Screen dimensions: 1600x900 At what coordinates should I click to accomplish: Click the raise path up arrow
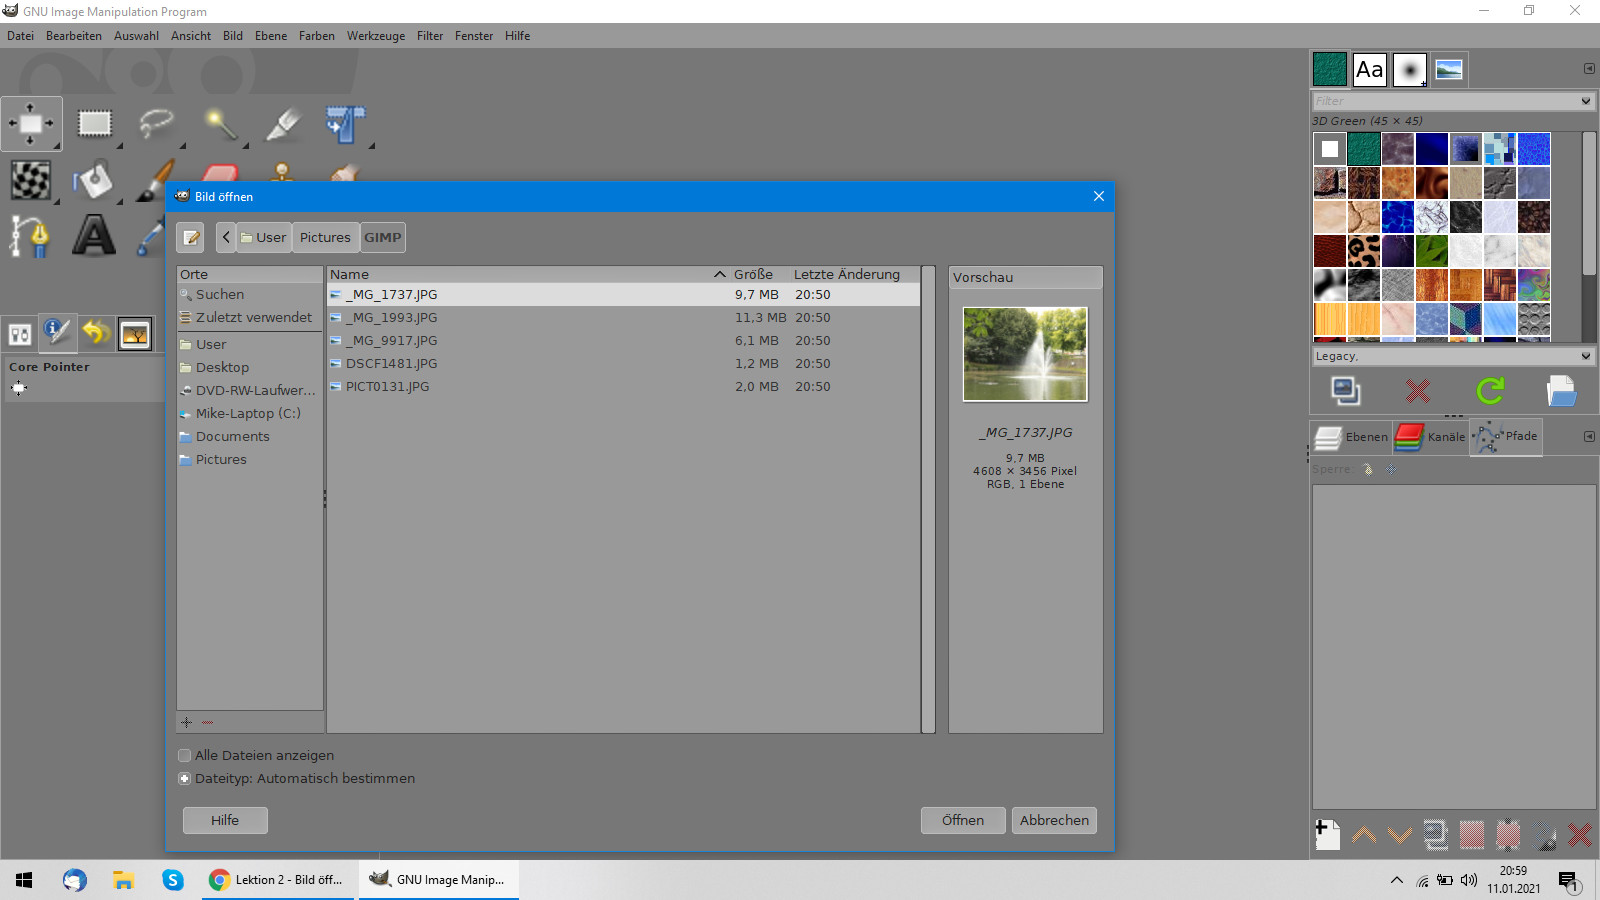point(1364,835)
